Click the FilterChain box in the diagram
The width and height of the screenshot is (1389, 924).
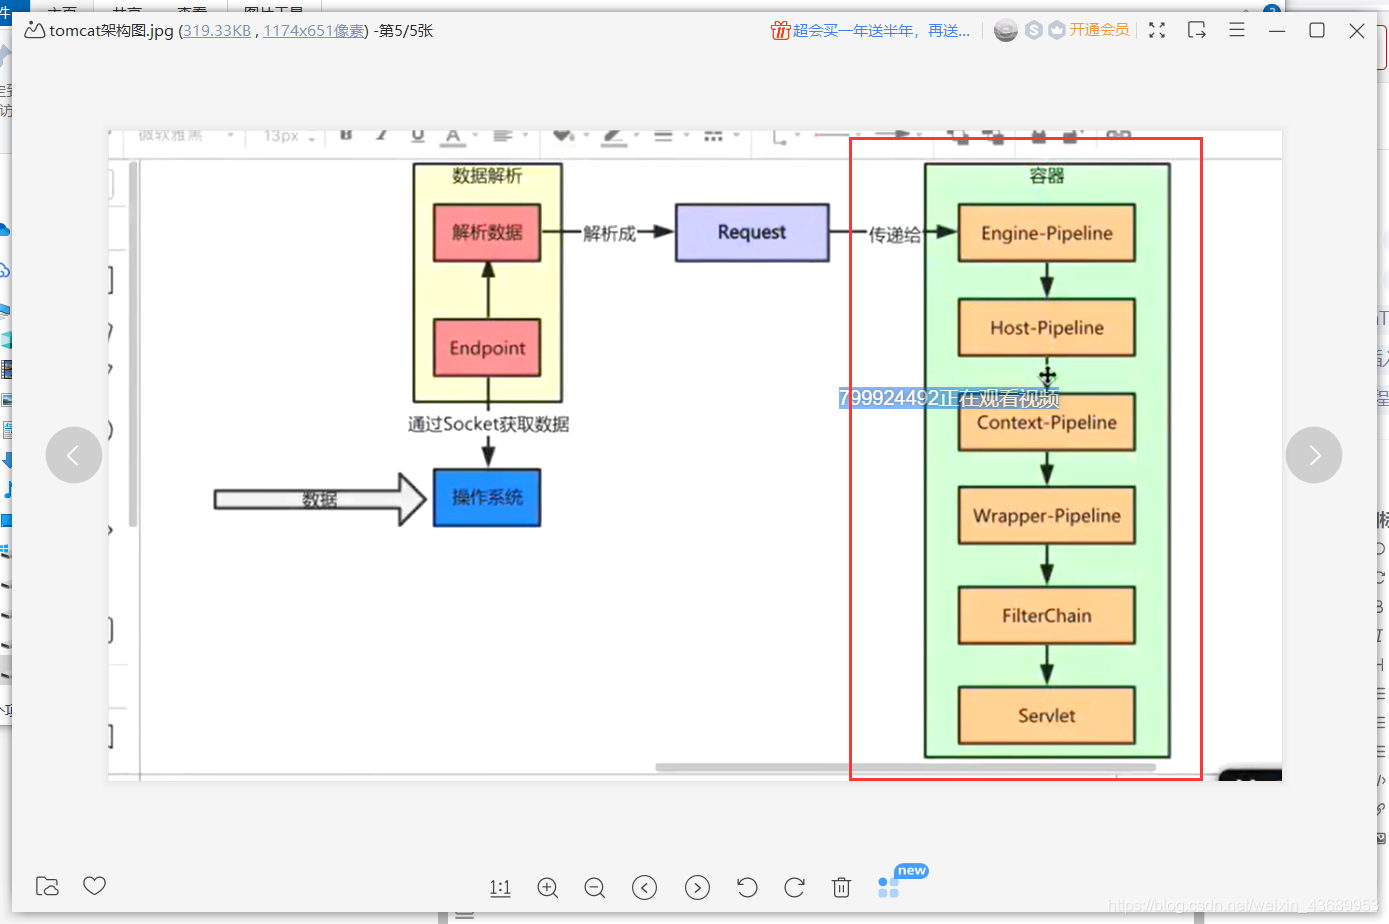1047,615
